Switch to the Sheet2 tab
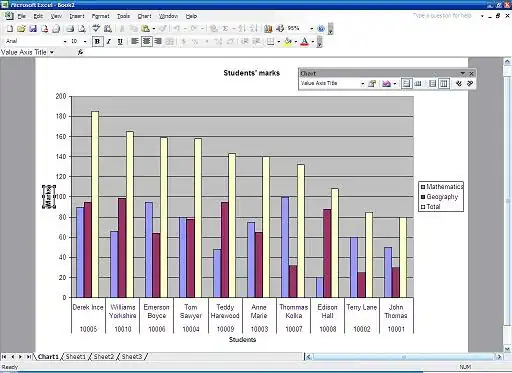The width and height of the screenshot is (512, 373). click(104, 357)
